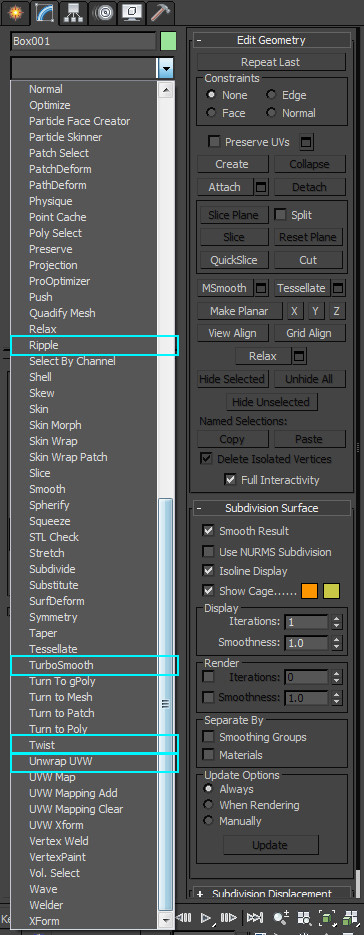
Task: Toggle Isoline Display checkbox
Action: 208,570
